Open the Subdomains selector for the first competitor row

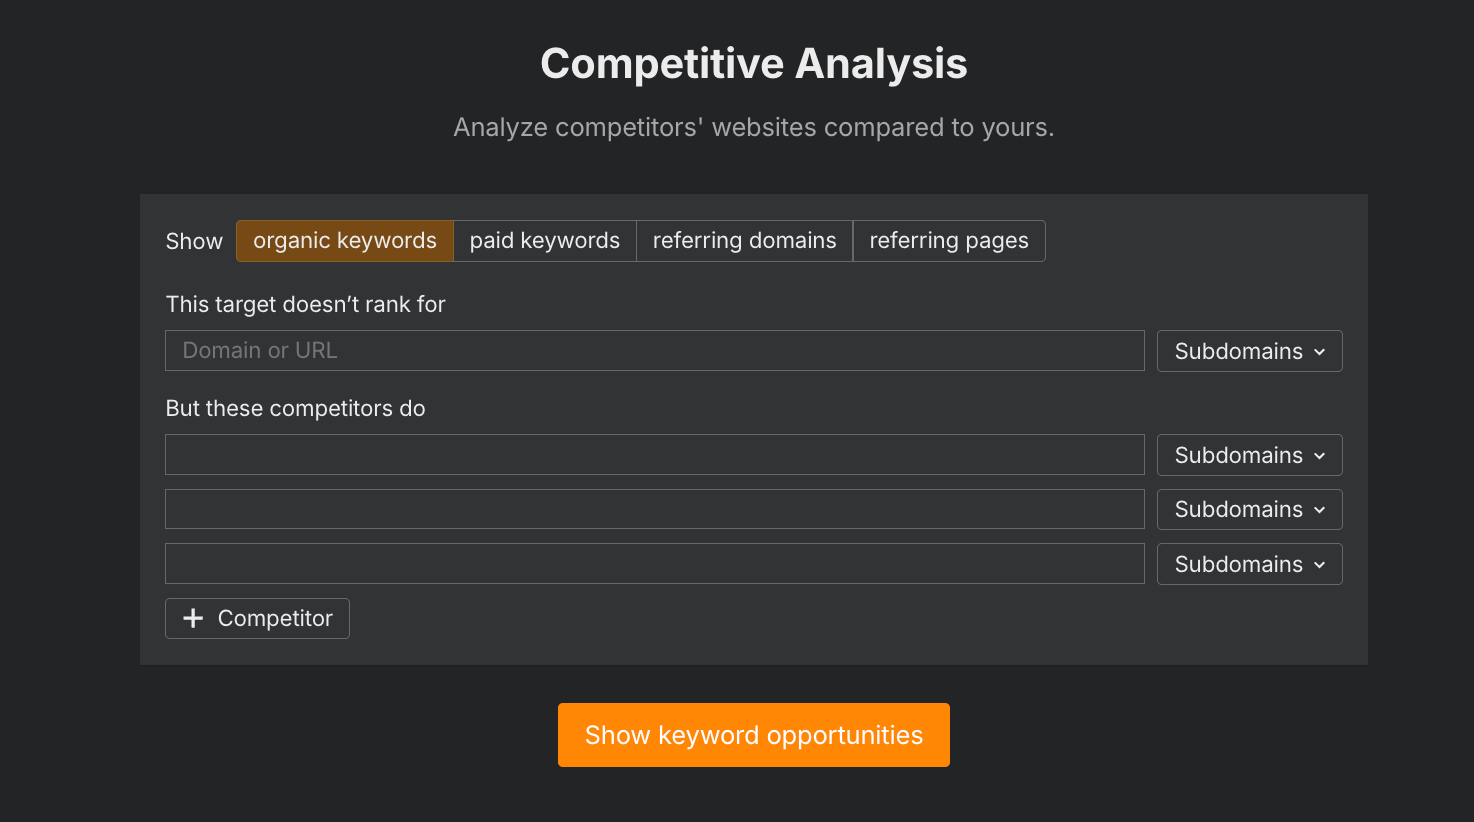pos(1249,455)
